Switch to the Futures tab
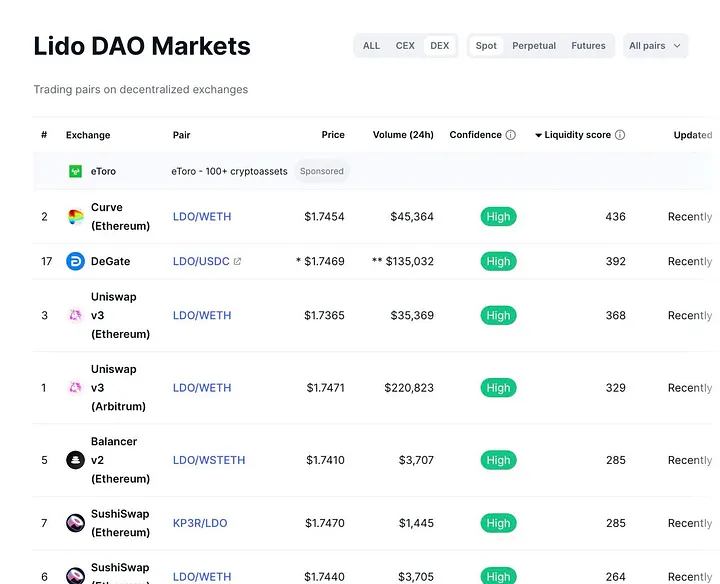 point(588,46)
